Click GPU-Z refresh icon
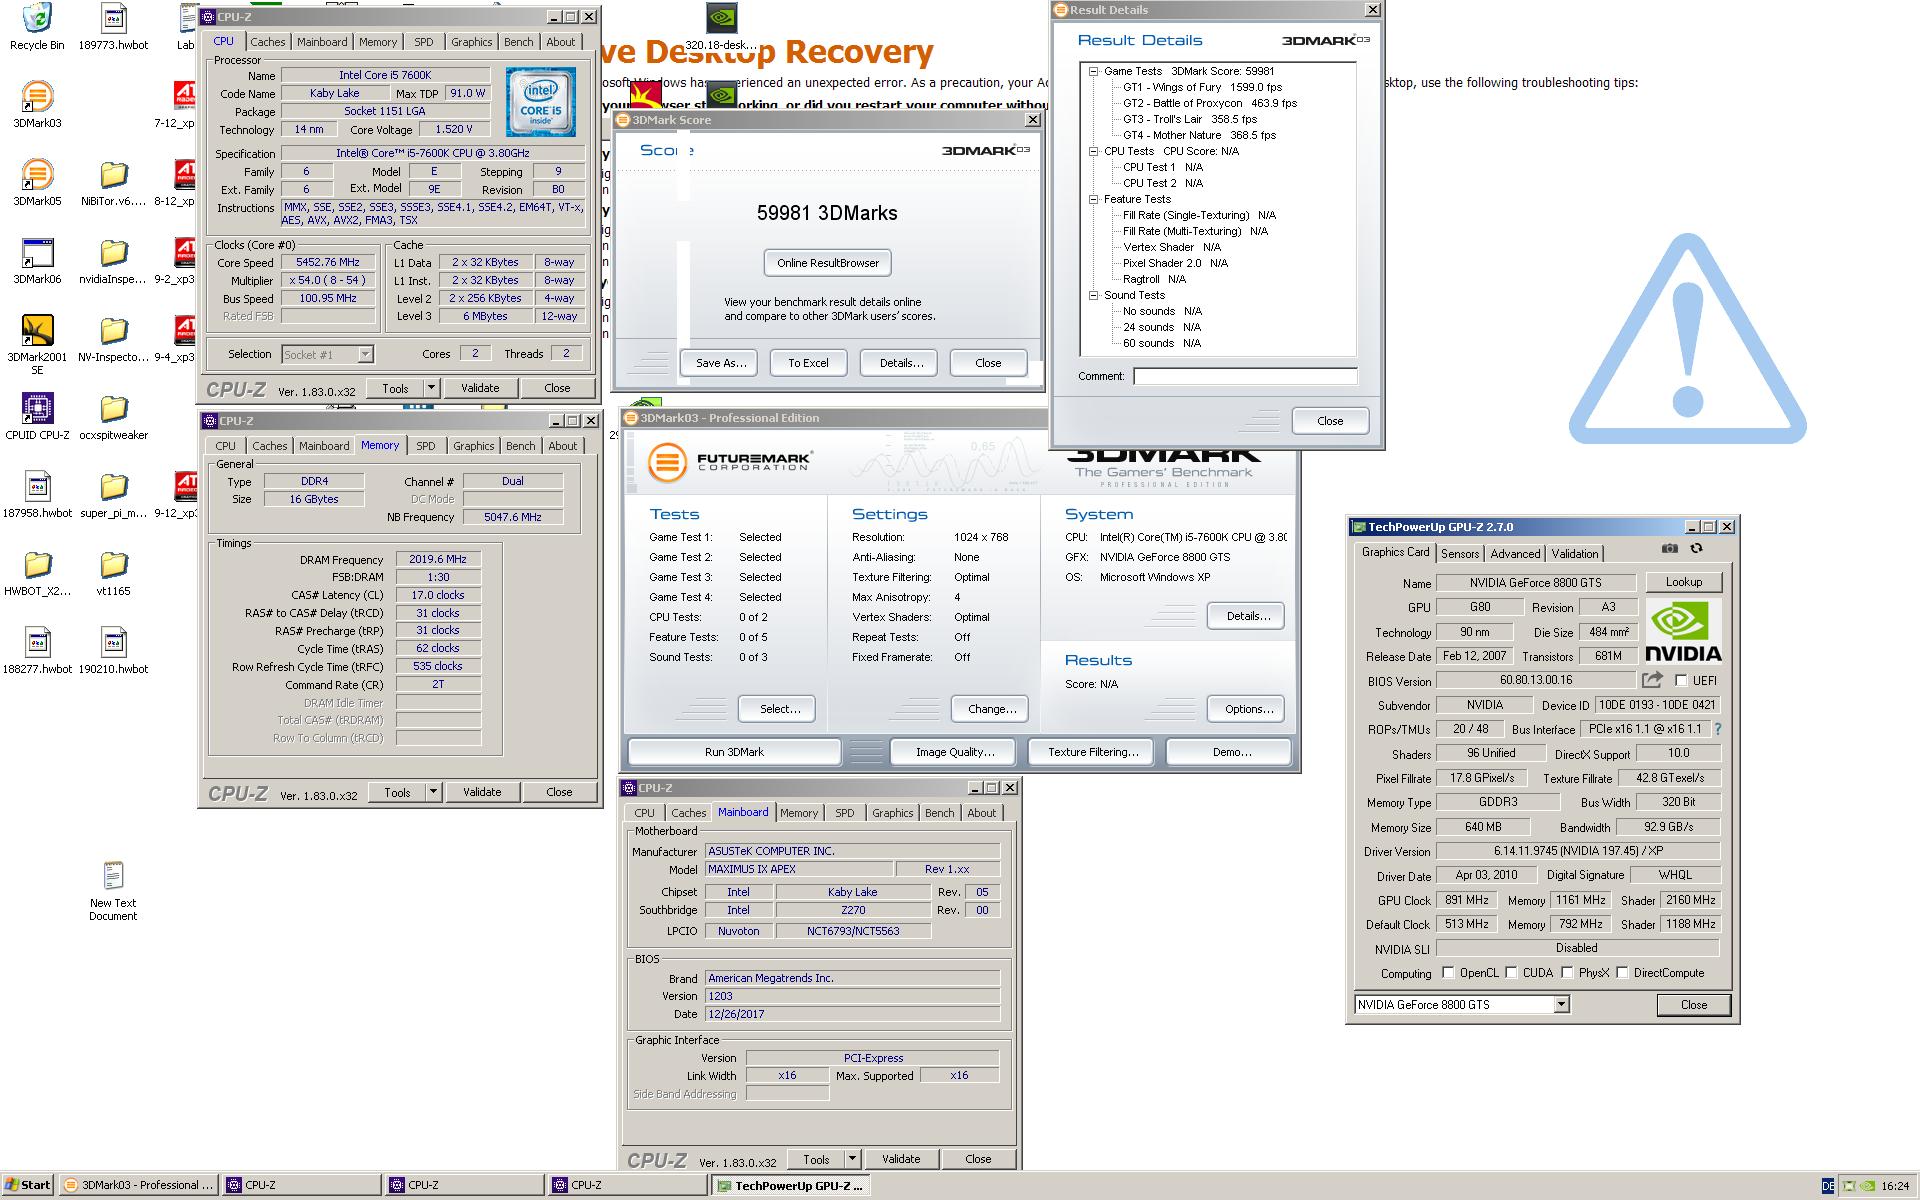 click(x=1696, y=549)
